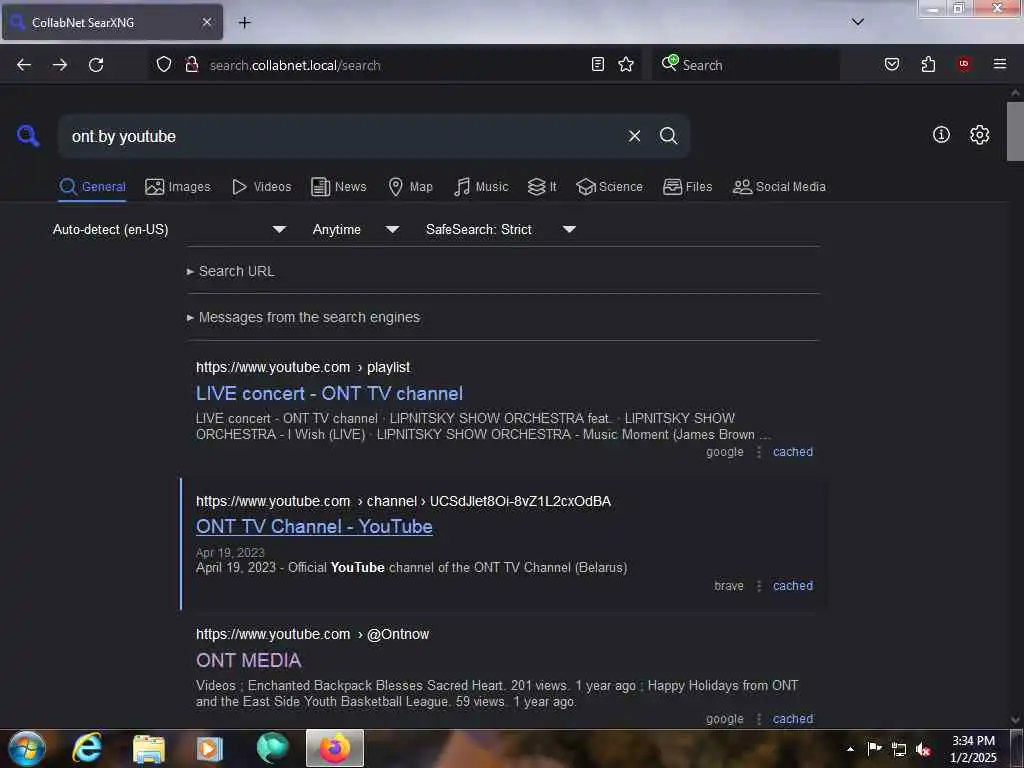The height and width of the screenshot is (768, 1024).
Task: Switch to the Science category
Action: pyautogui.click(x=609, y=187)
